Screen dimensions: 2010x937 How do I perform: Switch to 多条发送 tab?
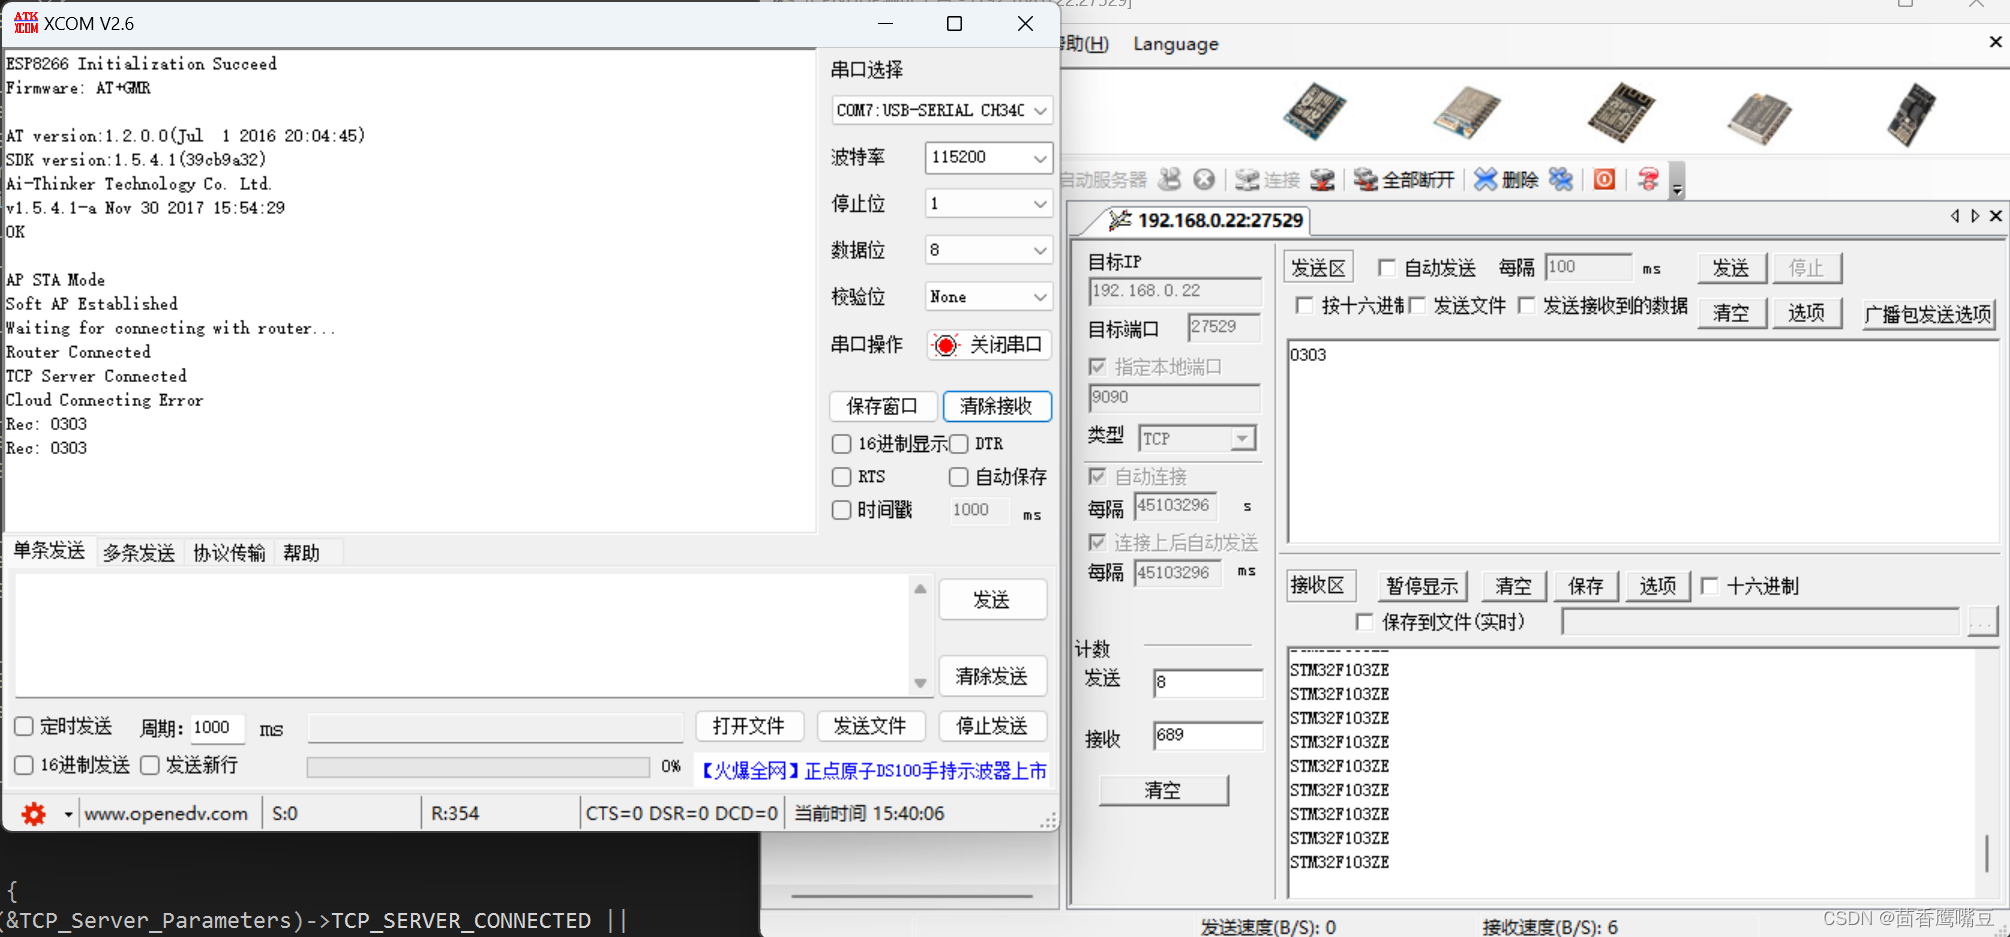click(139, 553)
